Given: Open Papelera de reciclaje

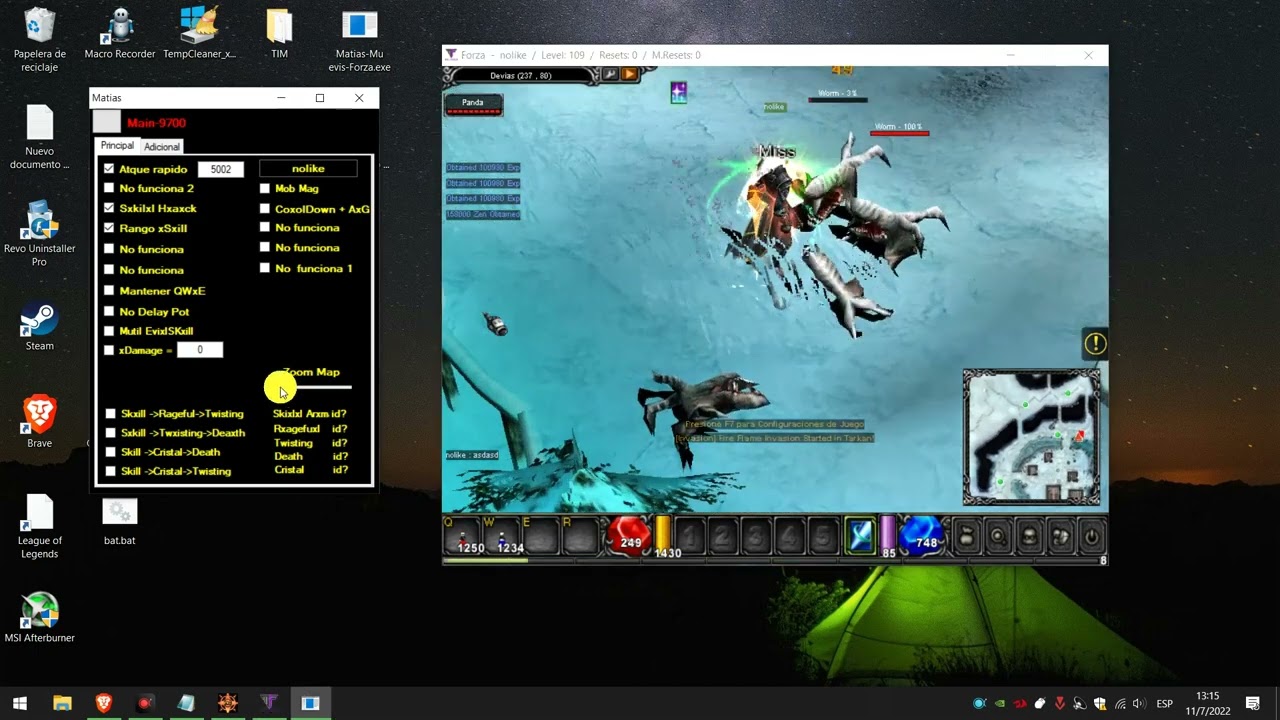Looking at the screenshot, I should [39, 40].
